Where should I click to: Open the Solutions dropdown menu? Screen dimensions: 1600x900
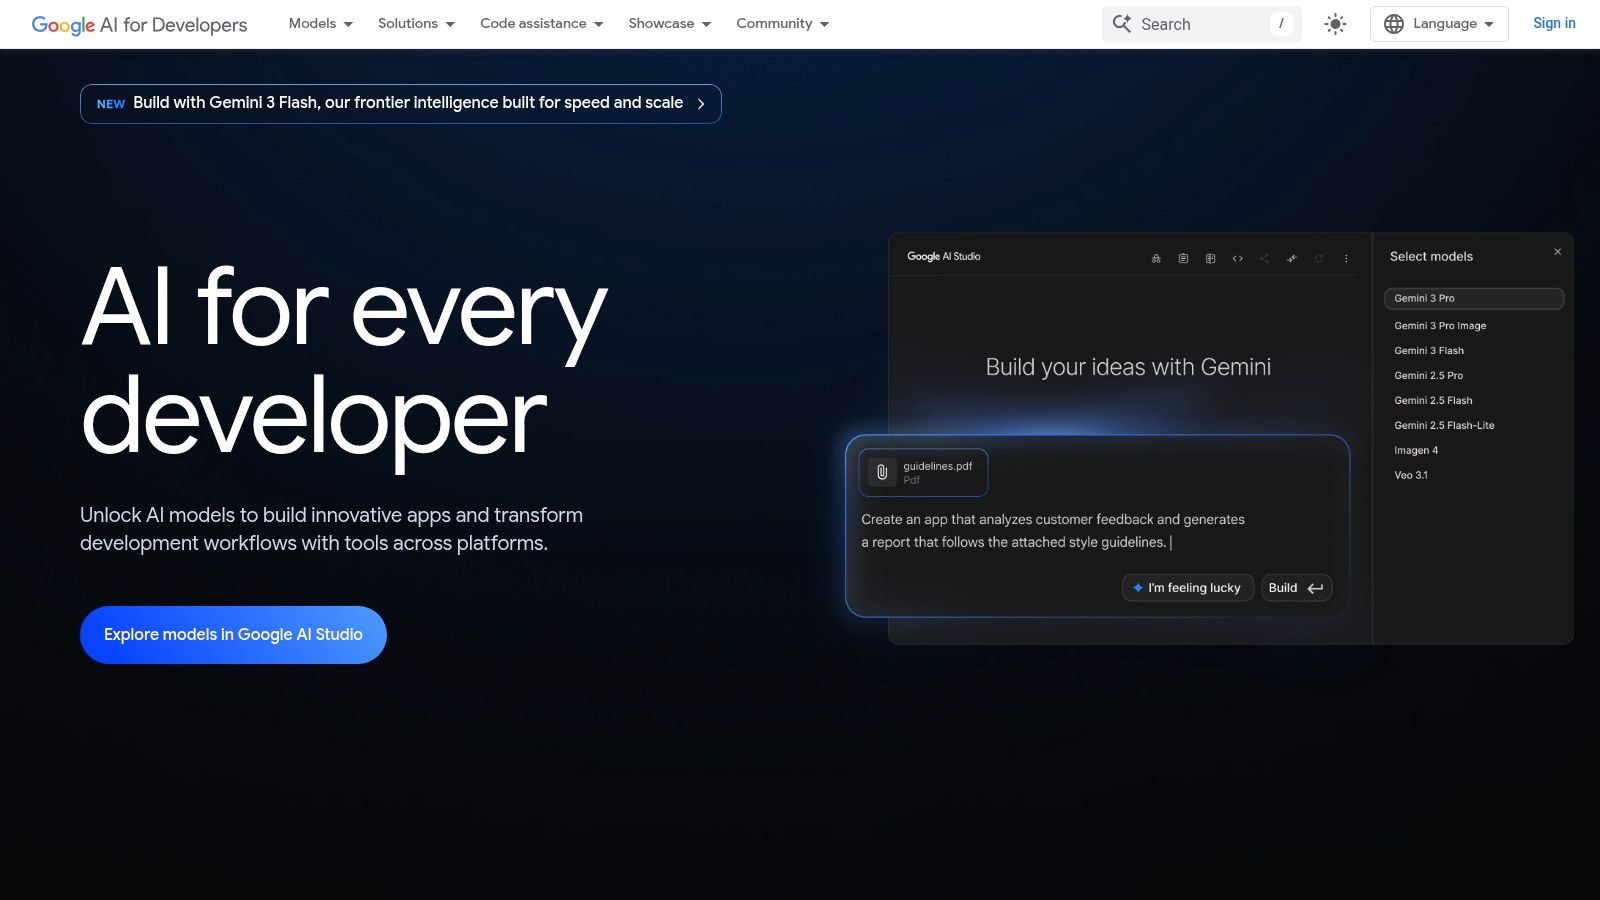coord(415,23)
